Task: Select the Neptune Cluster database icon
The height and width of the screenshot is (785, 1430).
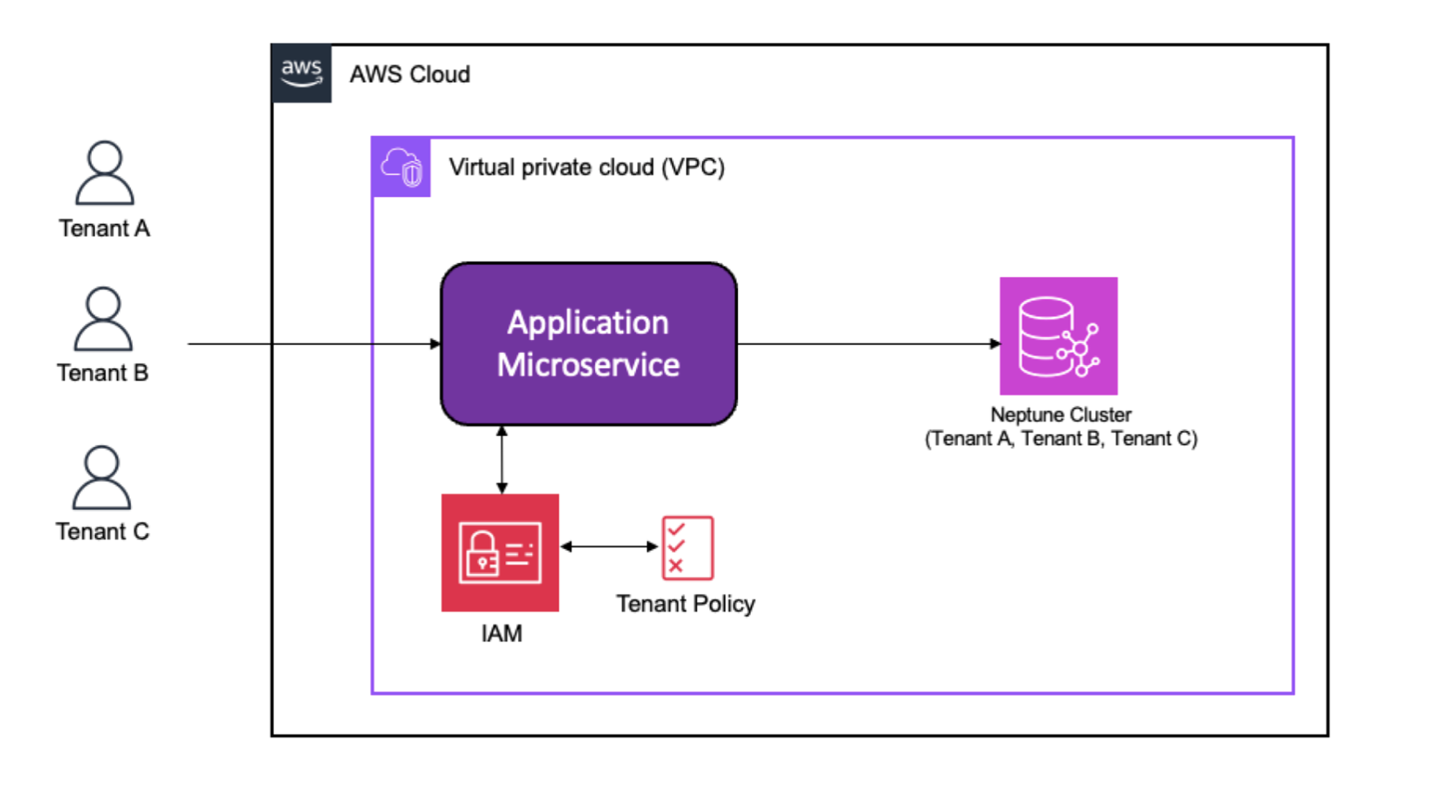Action: point(1059,336)
